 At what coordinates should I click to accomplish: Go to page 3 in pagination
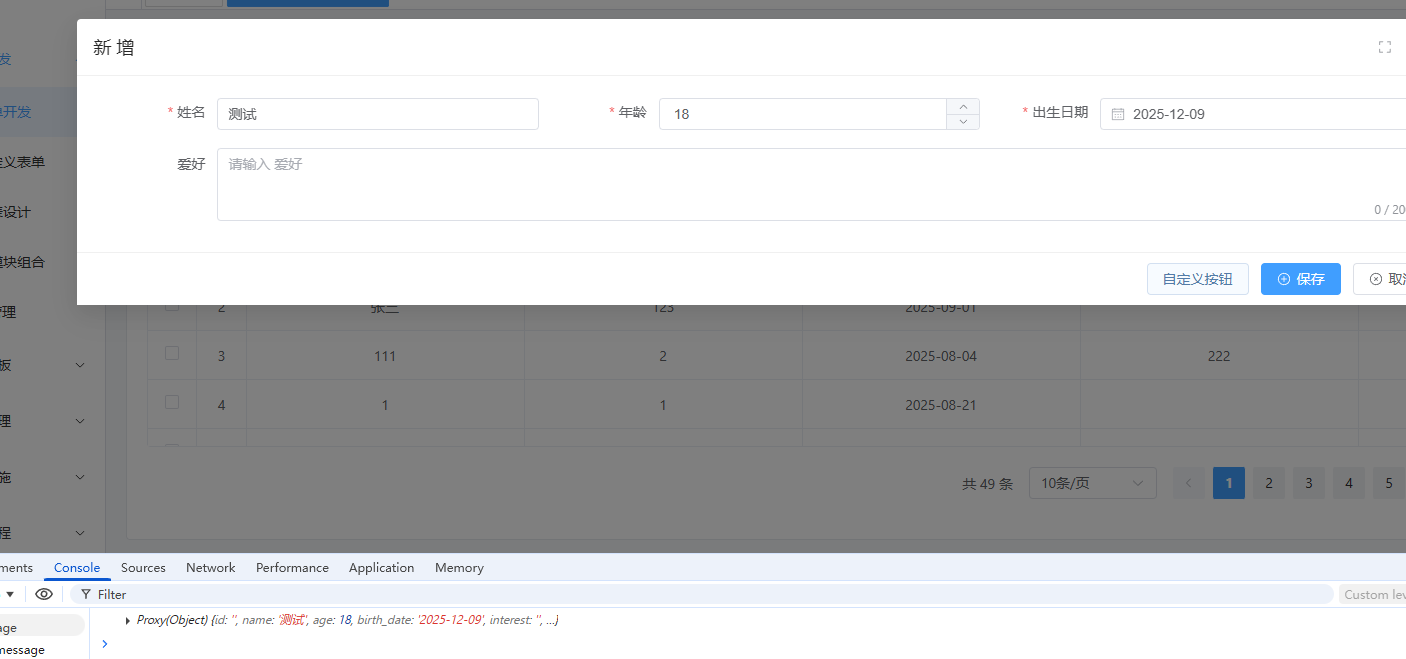[x=1308, y=483]
